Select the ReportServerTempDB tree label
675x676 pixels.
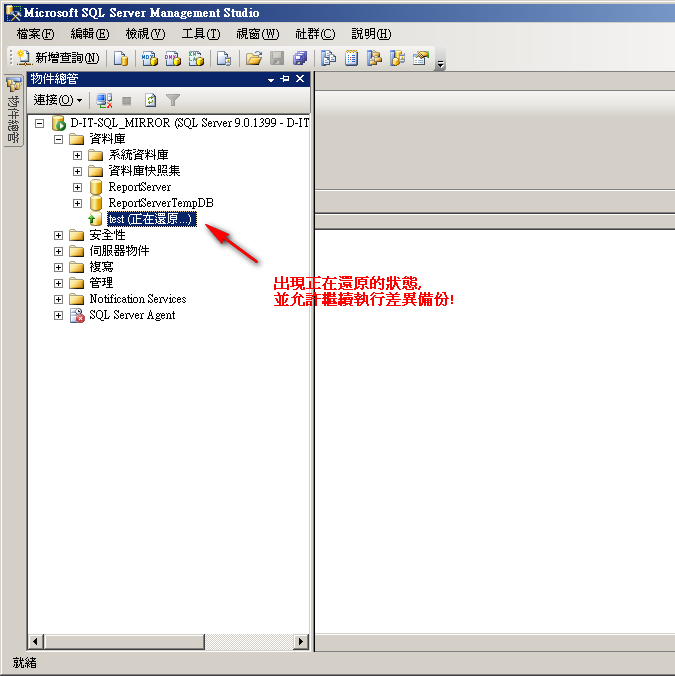[x=161, y=203]
